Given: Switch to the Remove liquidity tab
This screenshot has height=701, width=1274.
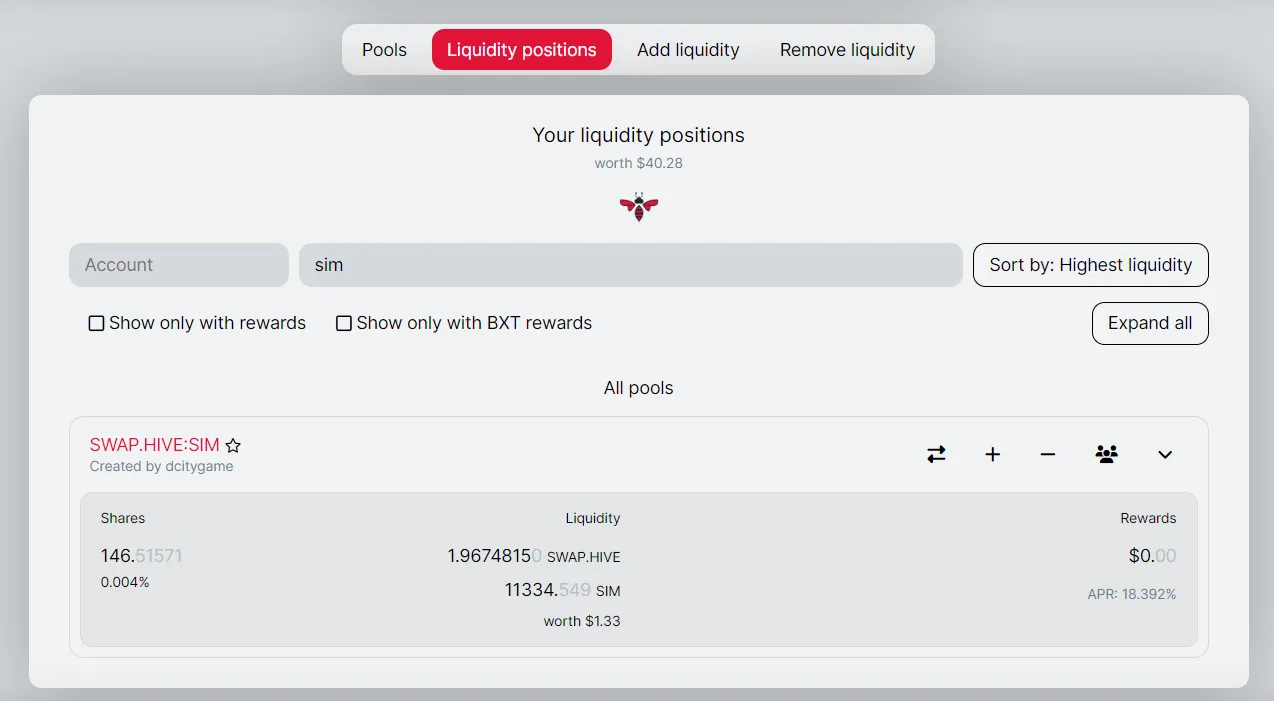Looking at the screenshot, I should 847,49.
